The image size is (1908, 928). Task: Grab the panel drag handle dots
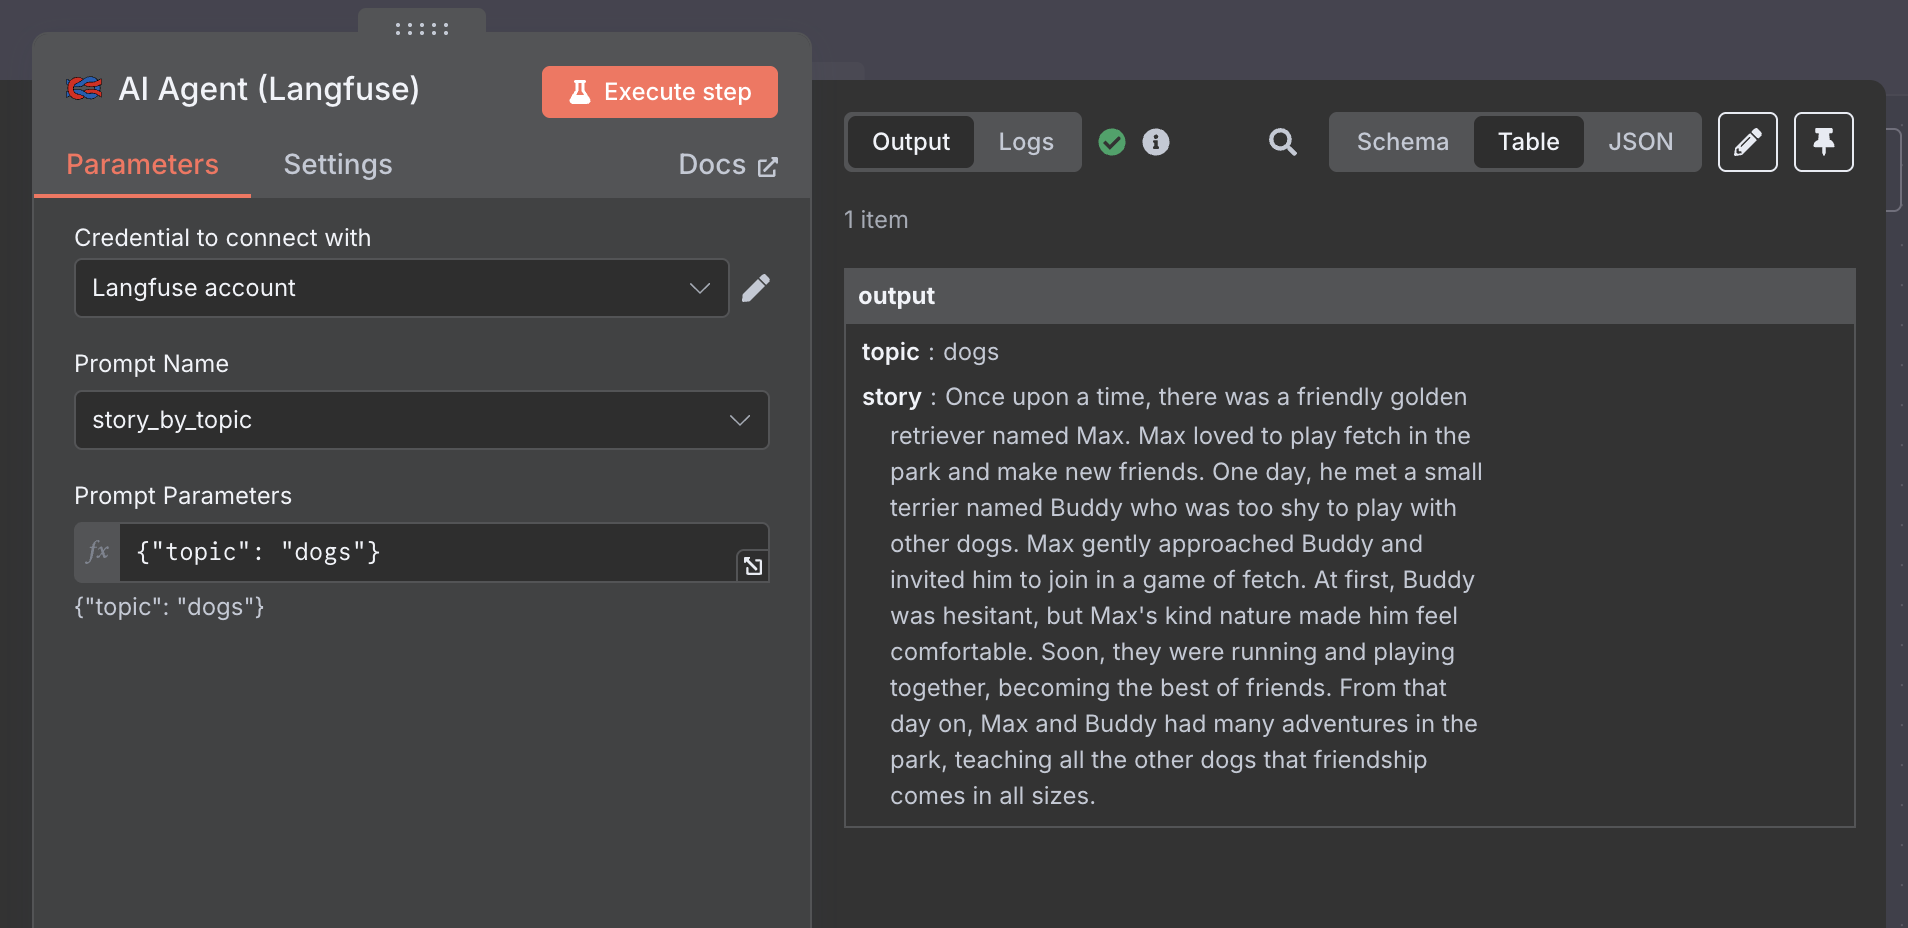(x=422, y=29)
